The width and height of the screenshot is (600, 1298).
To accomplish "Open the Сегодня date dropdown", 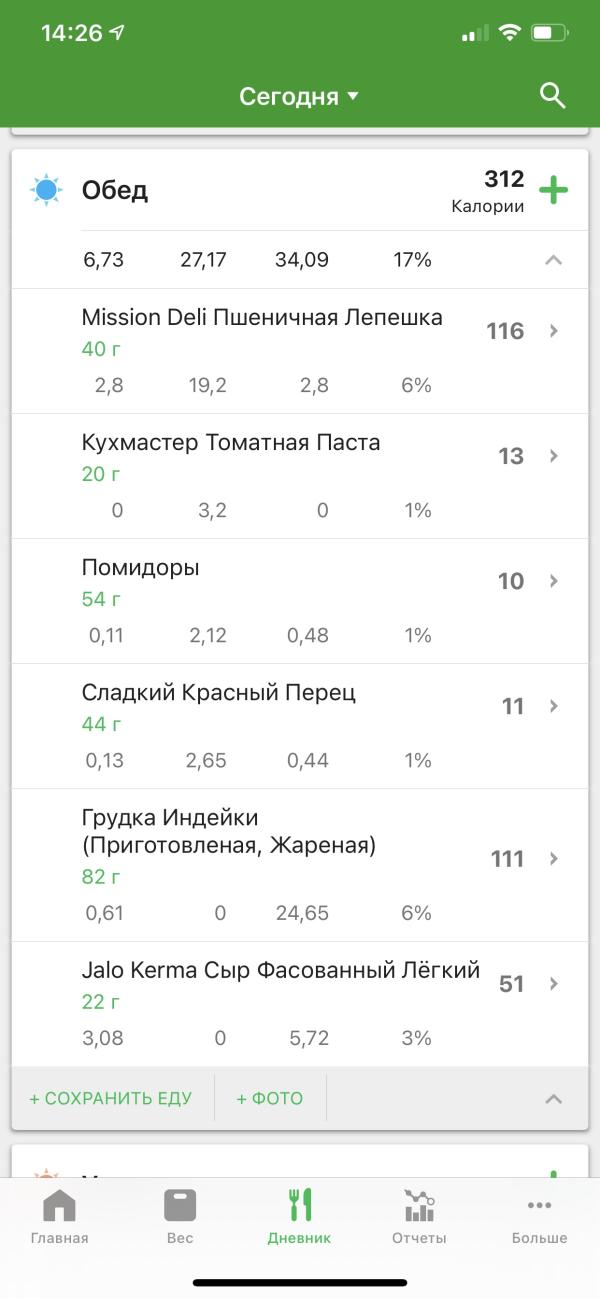I will tap(299, 97).
